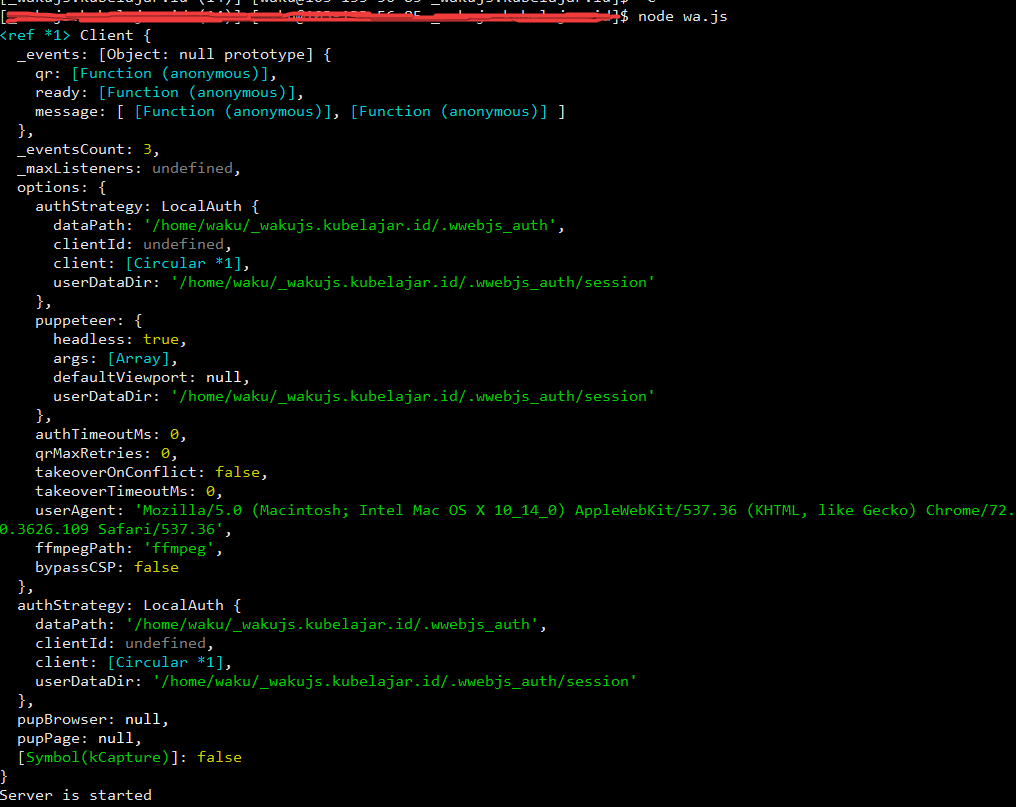Click '_events: [Object: null prototype]' line
This screenshot has width=1017, height=807.
[174, 54]
